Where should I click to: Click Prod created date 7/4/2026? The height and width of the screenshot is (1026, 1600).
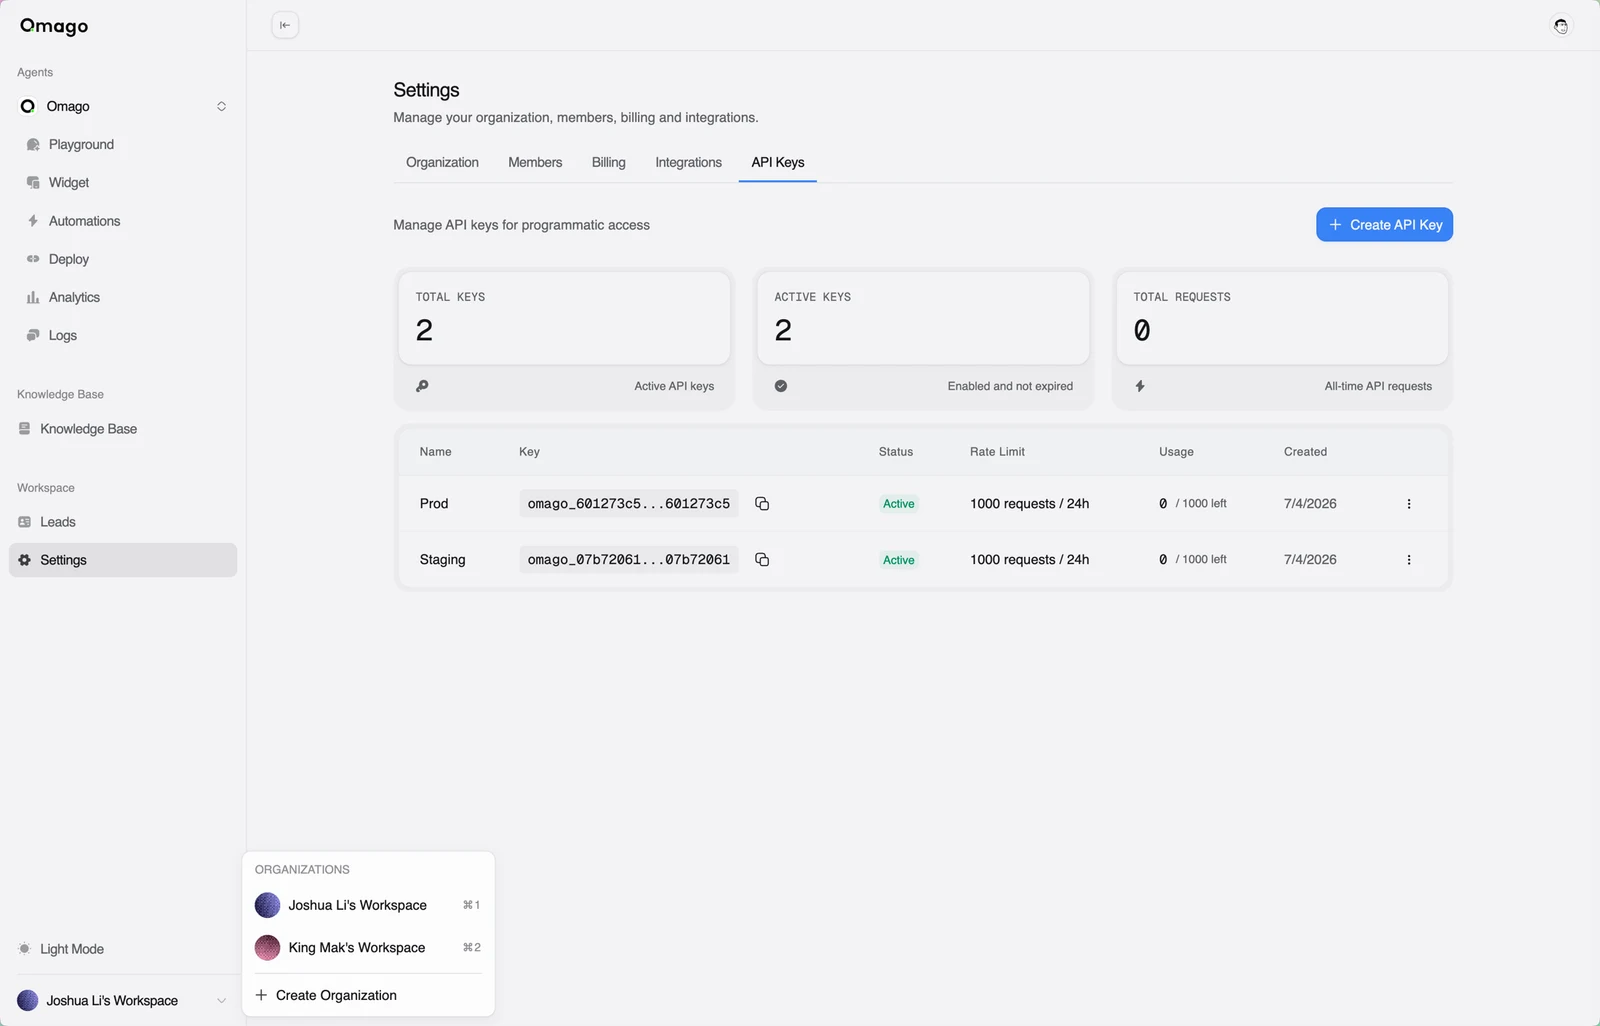point(1310,504)
